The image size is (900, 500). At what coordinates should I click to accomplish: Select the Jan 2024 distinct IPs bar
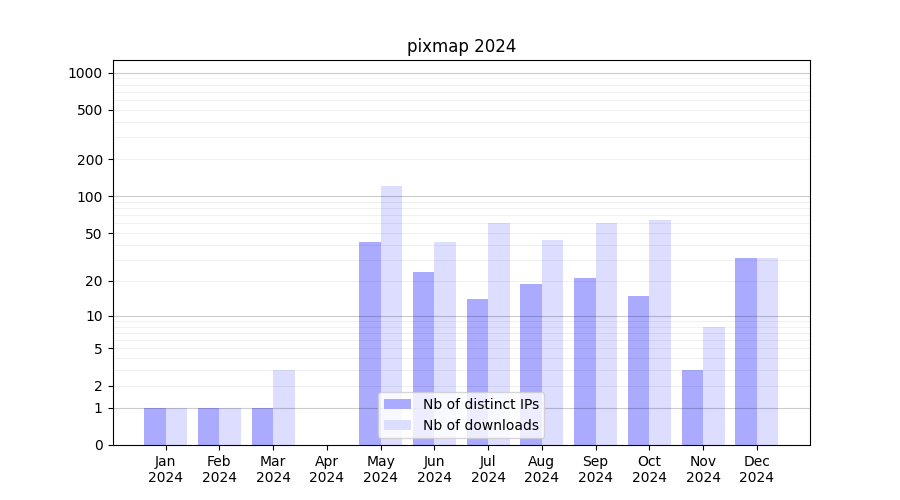pyautogui.click(x=155, y=426)
